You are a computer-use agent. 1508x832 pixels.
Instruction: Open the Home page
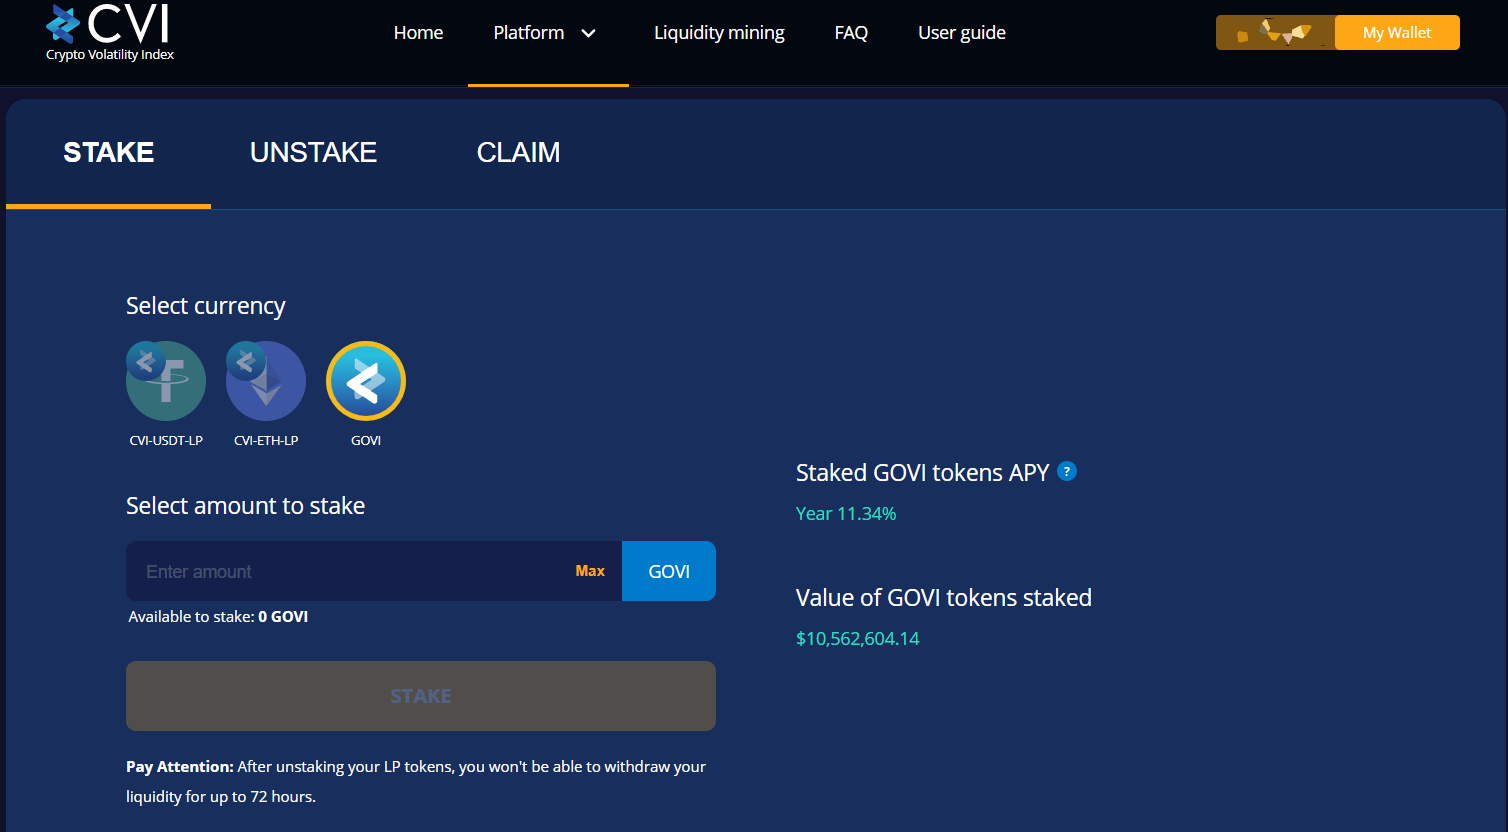click(x=418, y=32)
